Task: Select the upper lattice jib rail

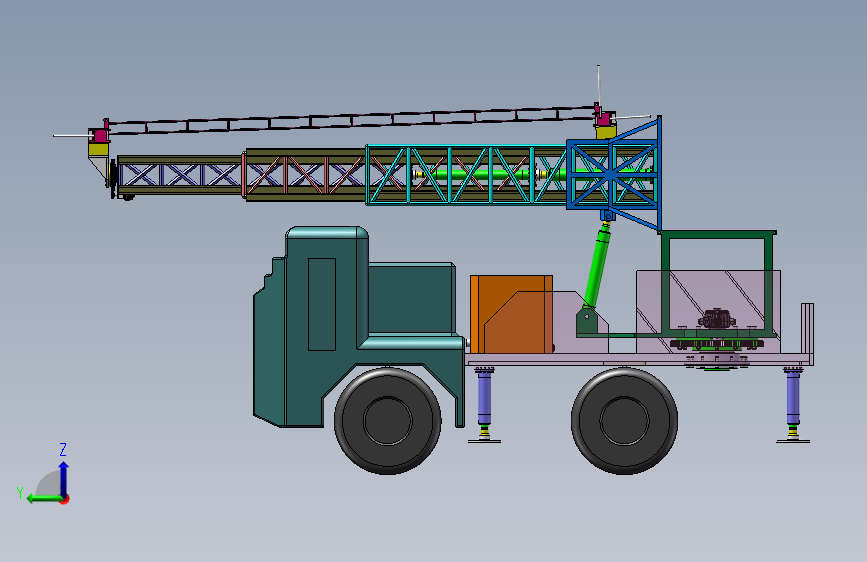Action: [352, 119]
